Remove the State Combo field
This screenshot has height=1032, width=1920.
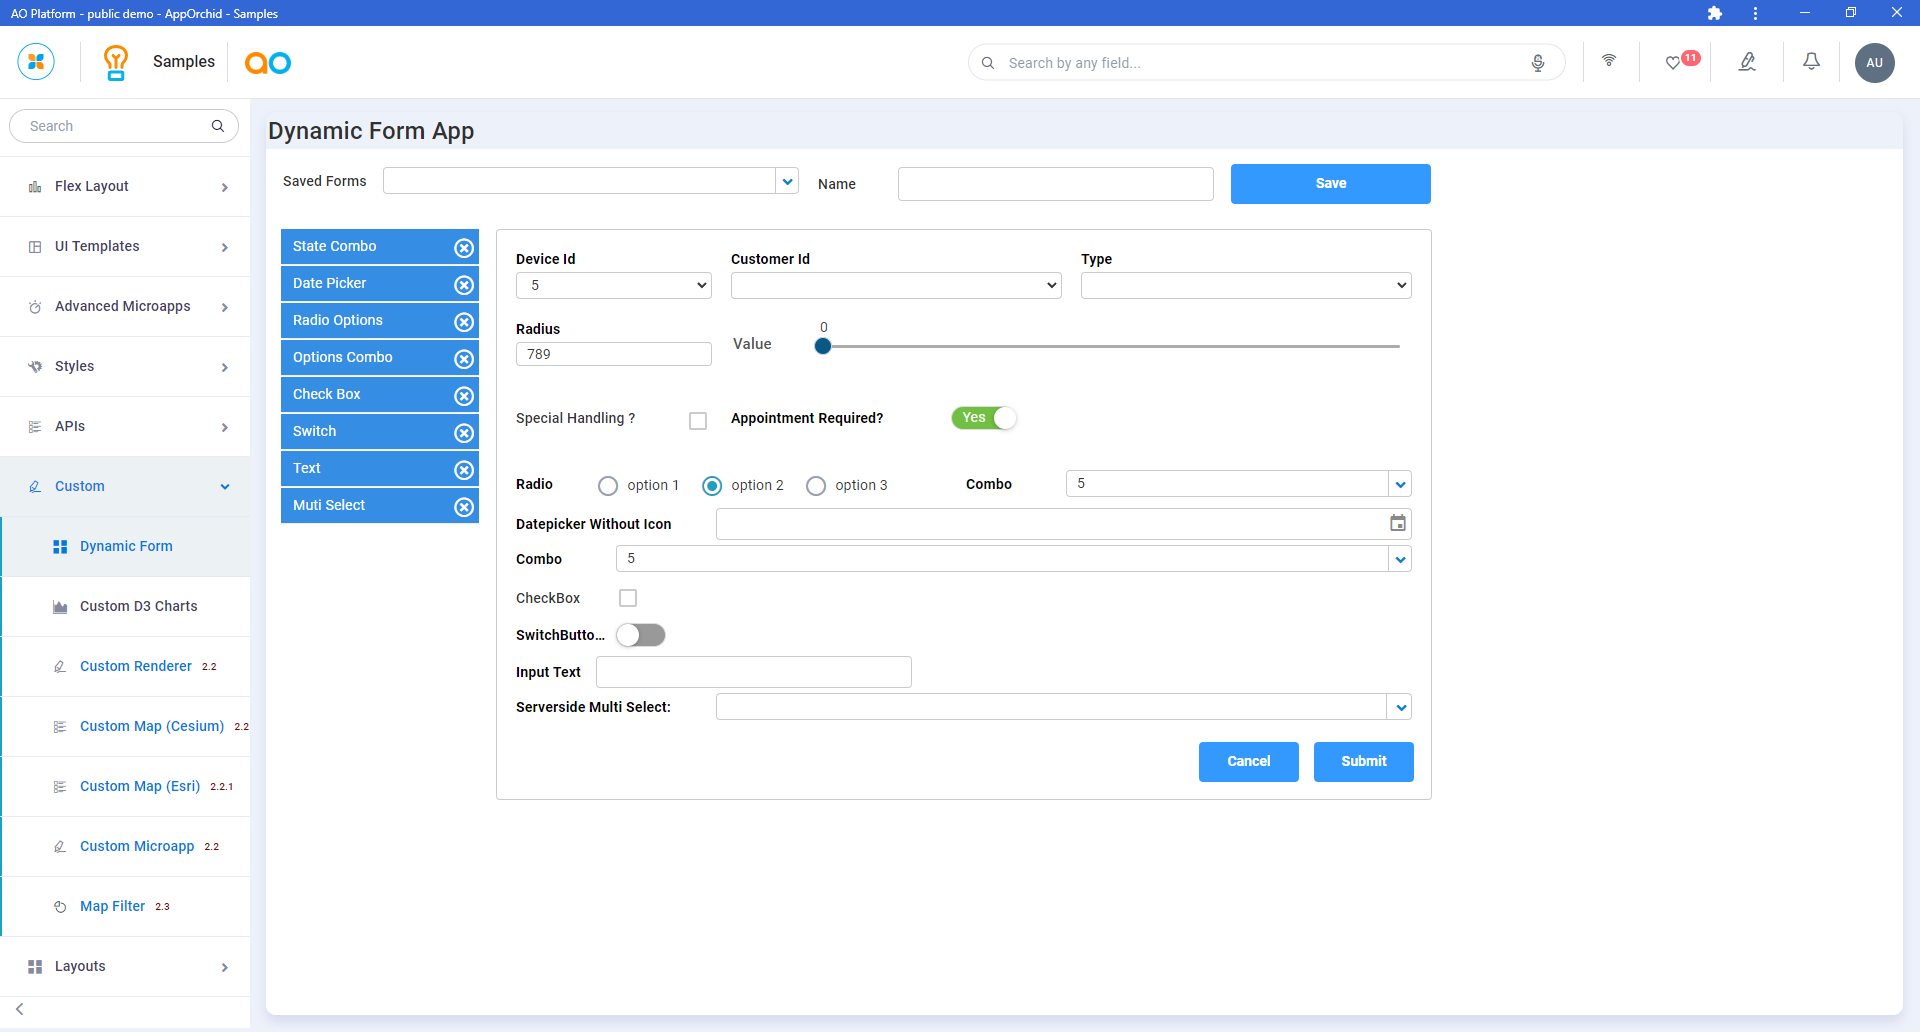coord(464,248)
